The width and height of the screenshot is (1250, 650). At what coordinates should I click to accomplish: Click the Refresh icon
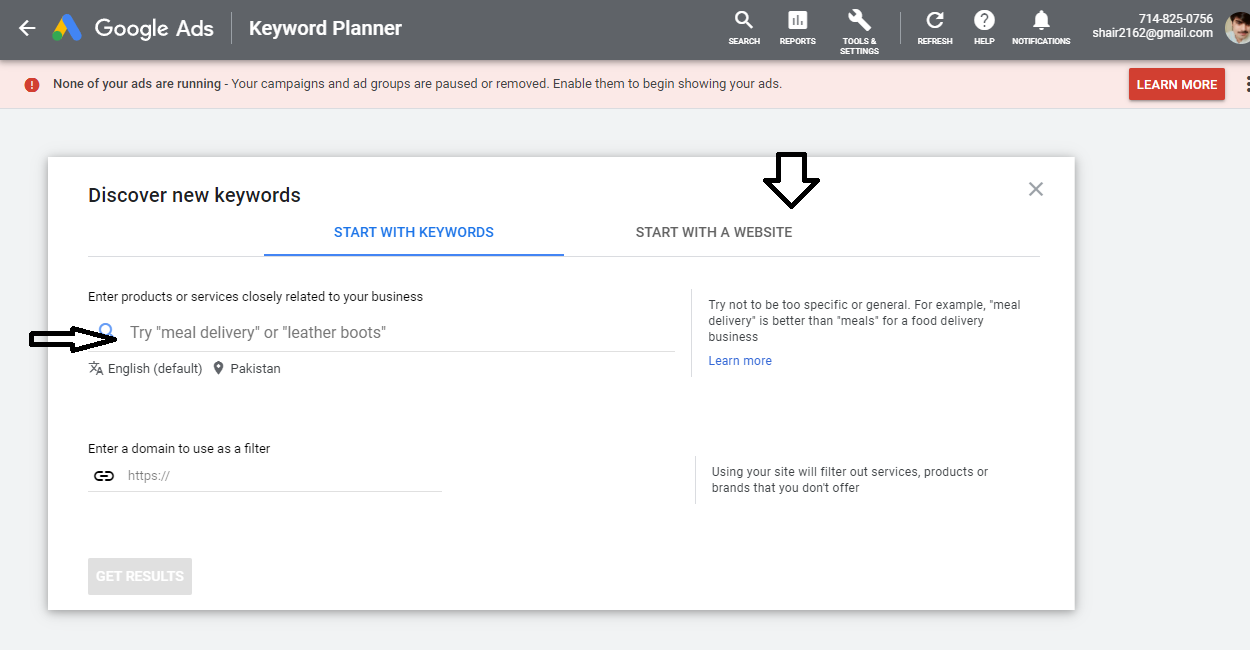[x=935, y=26]
